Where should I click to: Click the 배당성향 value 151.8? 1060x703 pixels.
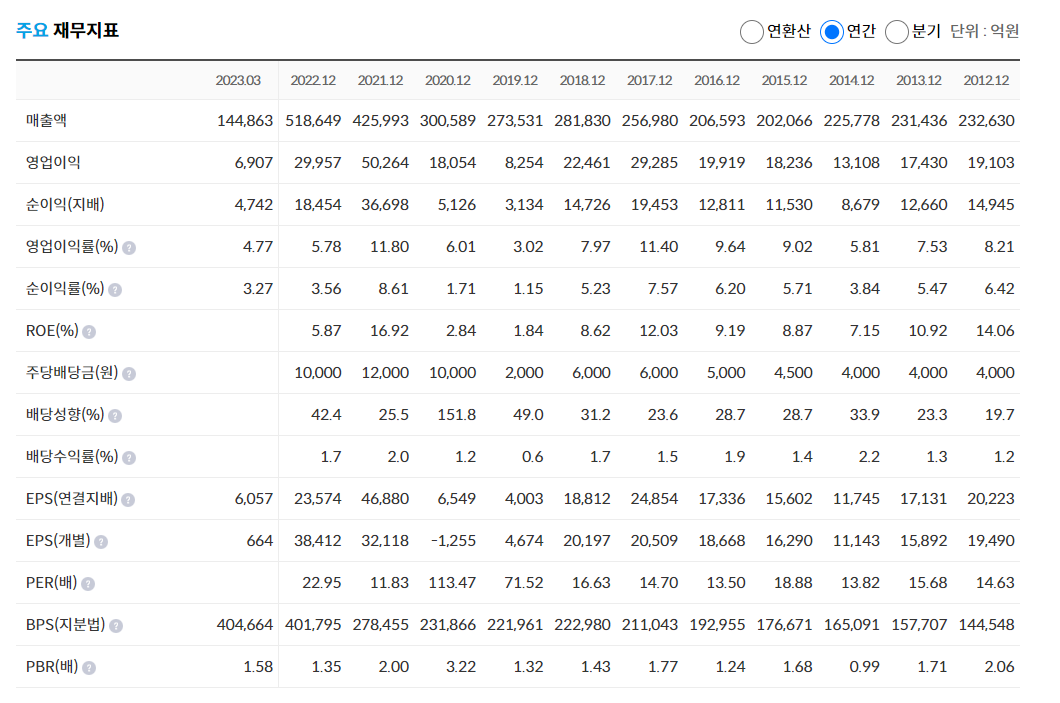[456, 414]
